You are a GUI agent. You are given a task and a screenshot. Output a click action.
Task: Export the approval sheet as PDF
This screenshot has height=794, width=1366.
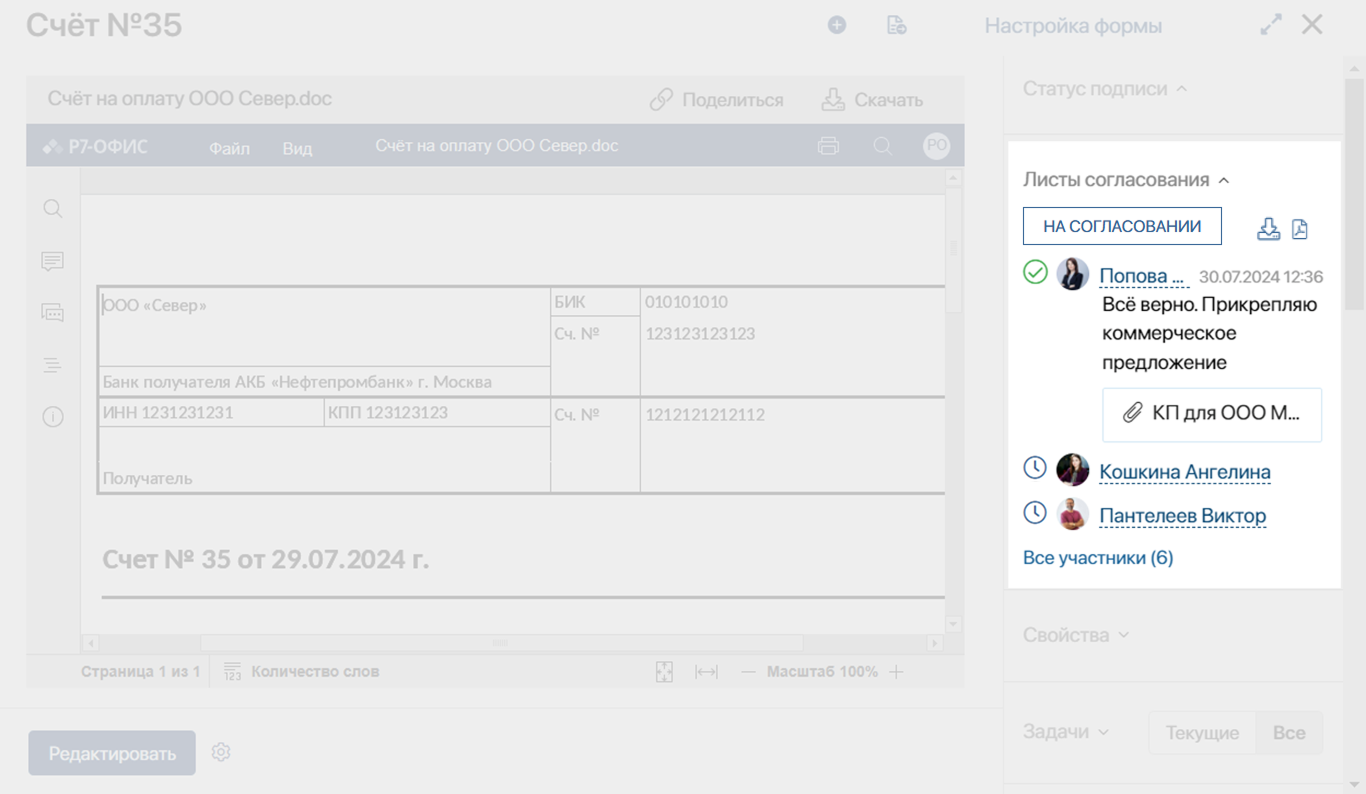click(1300, 229)
